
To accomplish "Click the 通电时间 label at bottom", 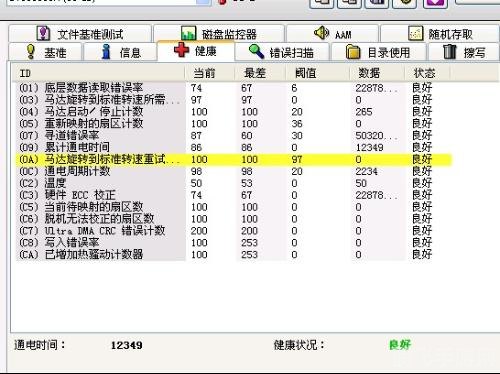I will point(39,345).
